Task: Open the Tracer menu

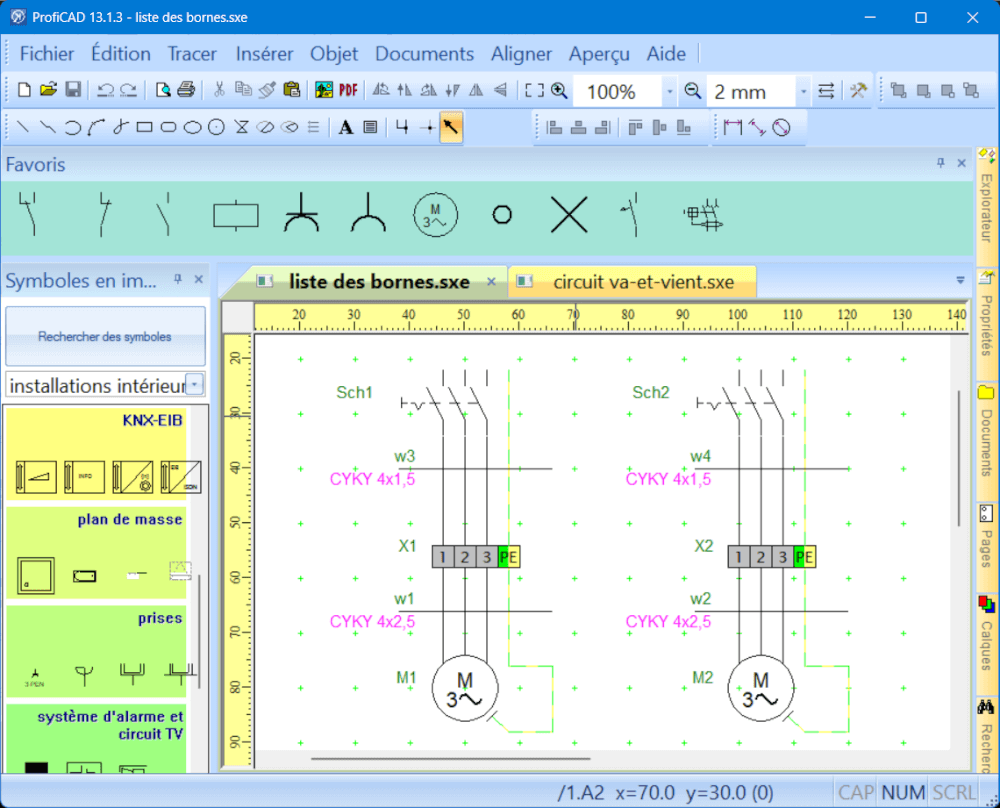Action: 192,54
